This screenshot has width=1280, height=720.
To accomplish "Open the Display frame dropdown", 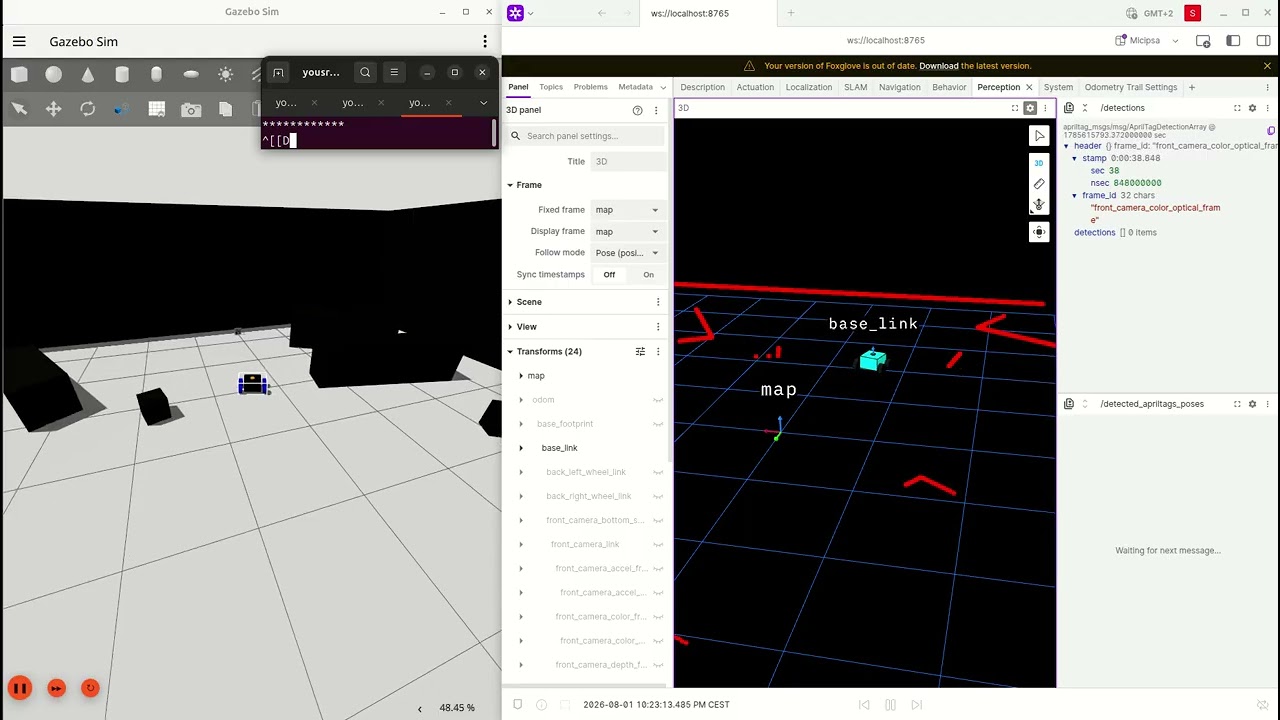I will click(627, 231).
